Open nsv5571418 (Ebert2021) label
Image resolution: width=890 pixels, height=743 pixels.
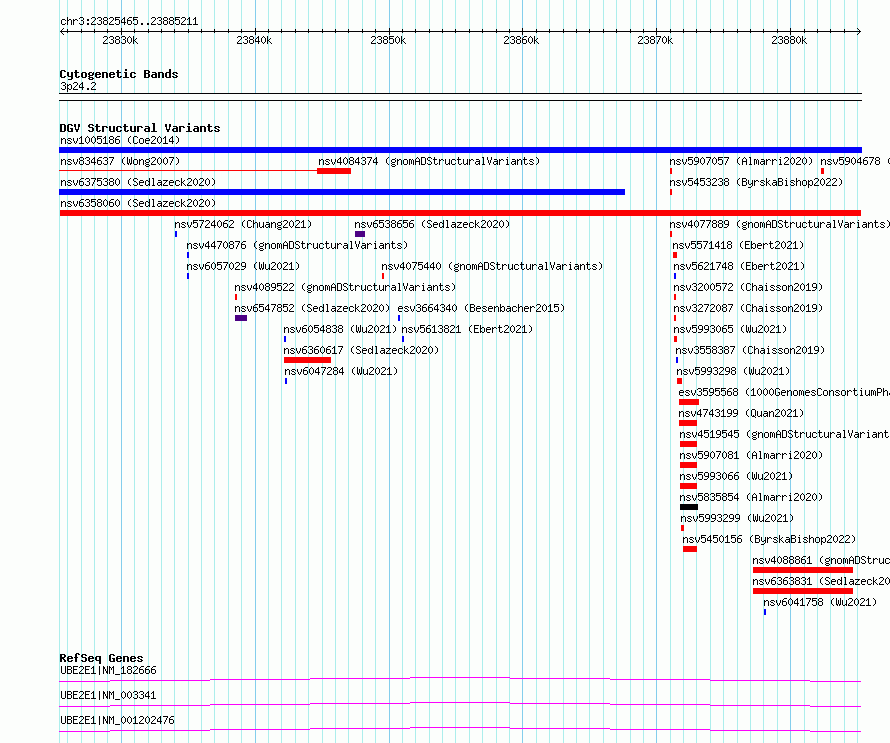tap(738, 245)
